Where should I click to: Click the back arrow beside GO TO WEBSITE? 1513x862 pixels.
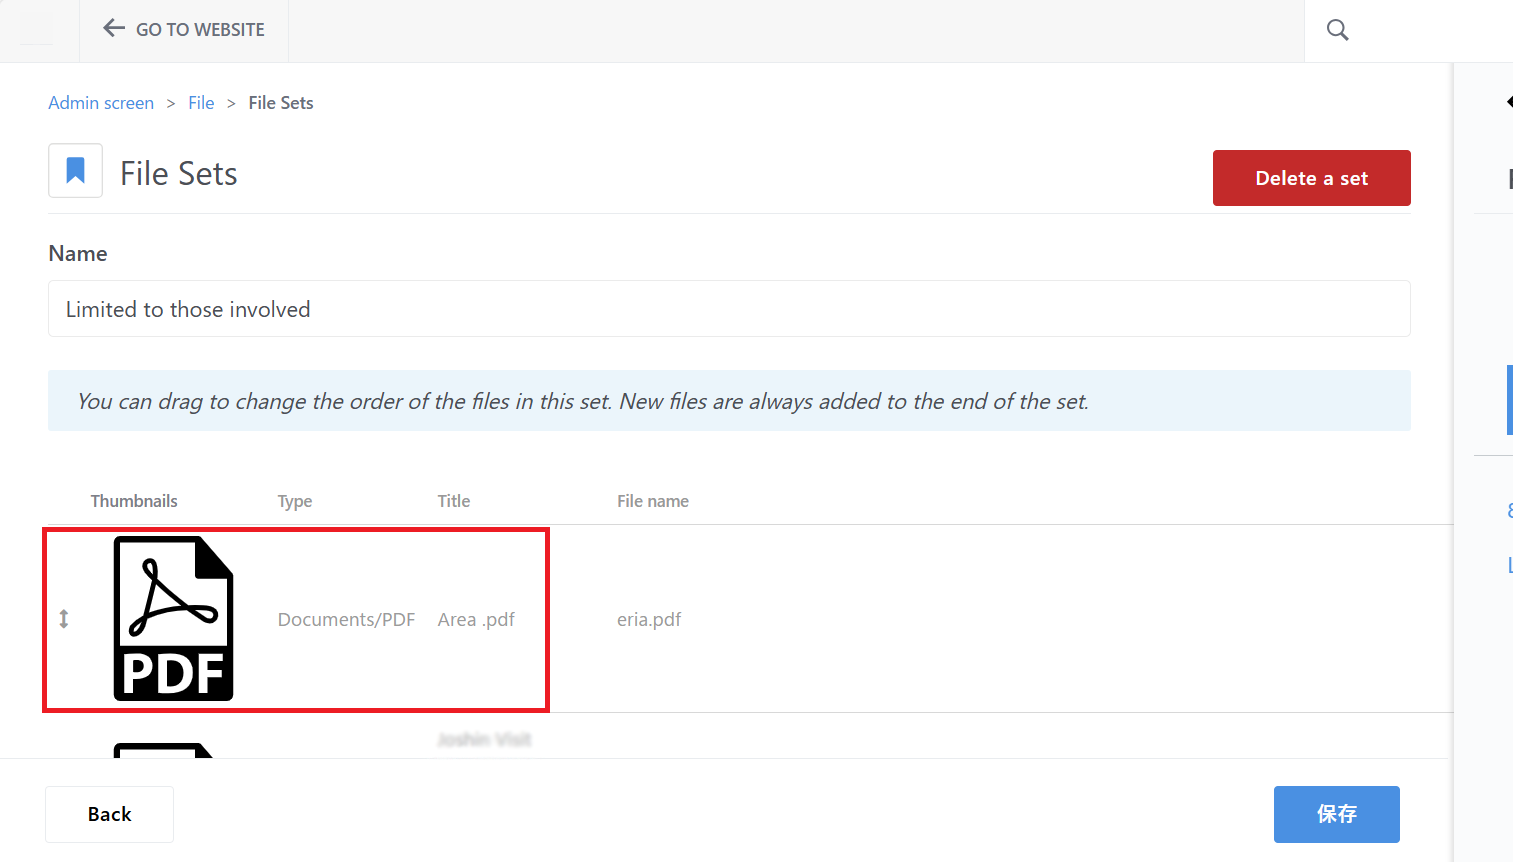(114, 29)
